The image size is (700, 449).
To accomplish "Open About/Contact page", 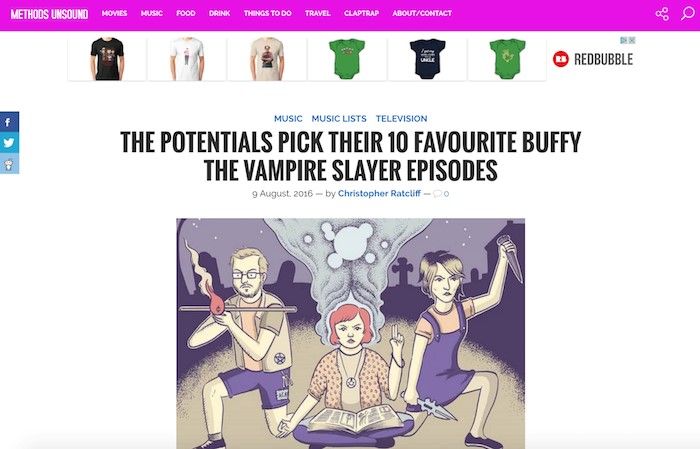I will [x=422, y=13].
